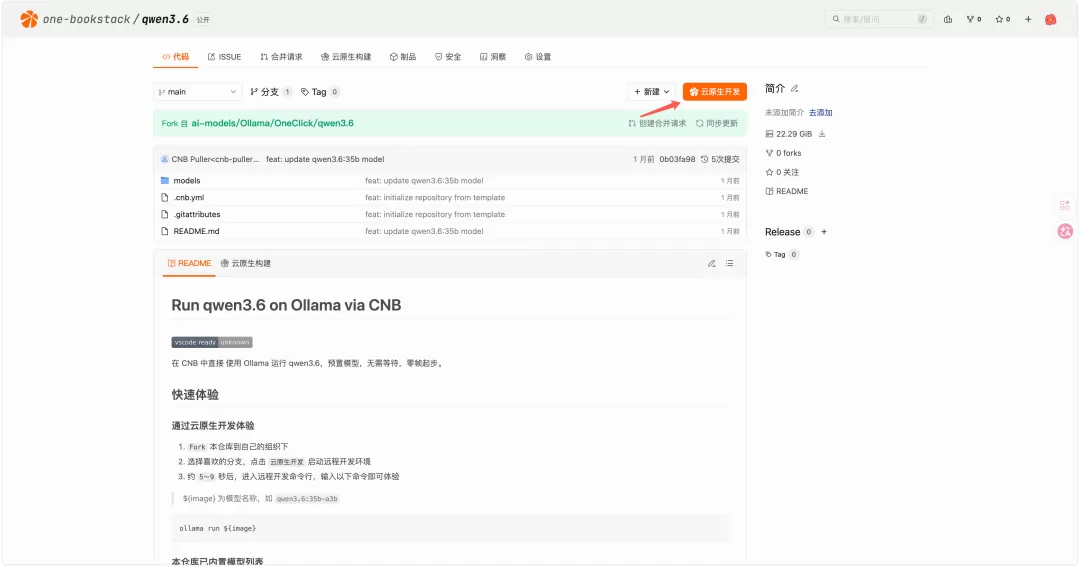Viewport: 1080px width, 567px height.
Task: Open the 洞察 tab
Action: tap(493, 56)
